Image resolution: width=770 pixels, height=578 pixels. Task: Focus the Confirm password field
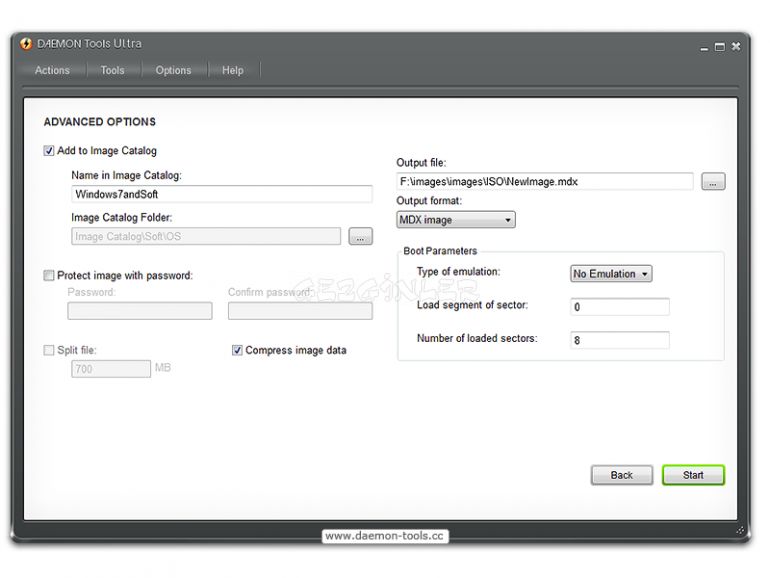click(x=300, y=311)
